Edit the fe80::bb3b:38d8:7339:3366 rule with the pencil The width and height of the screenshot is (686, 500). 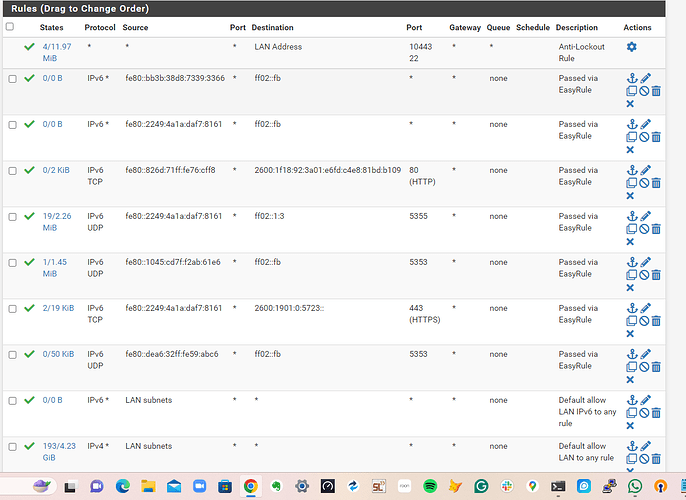click(645, 78)
